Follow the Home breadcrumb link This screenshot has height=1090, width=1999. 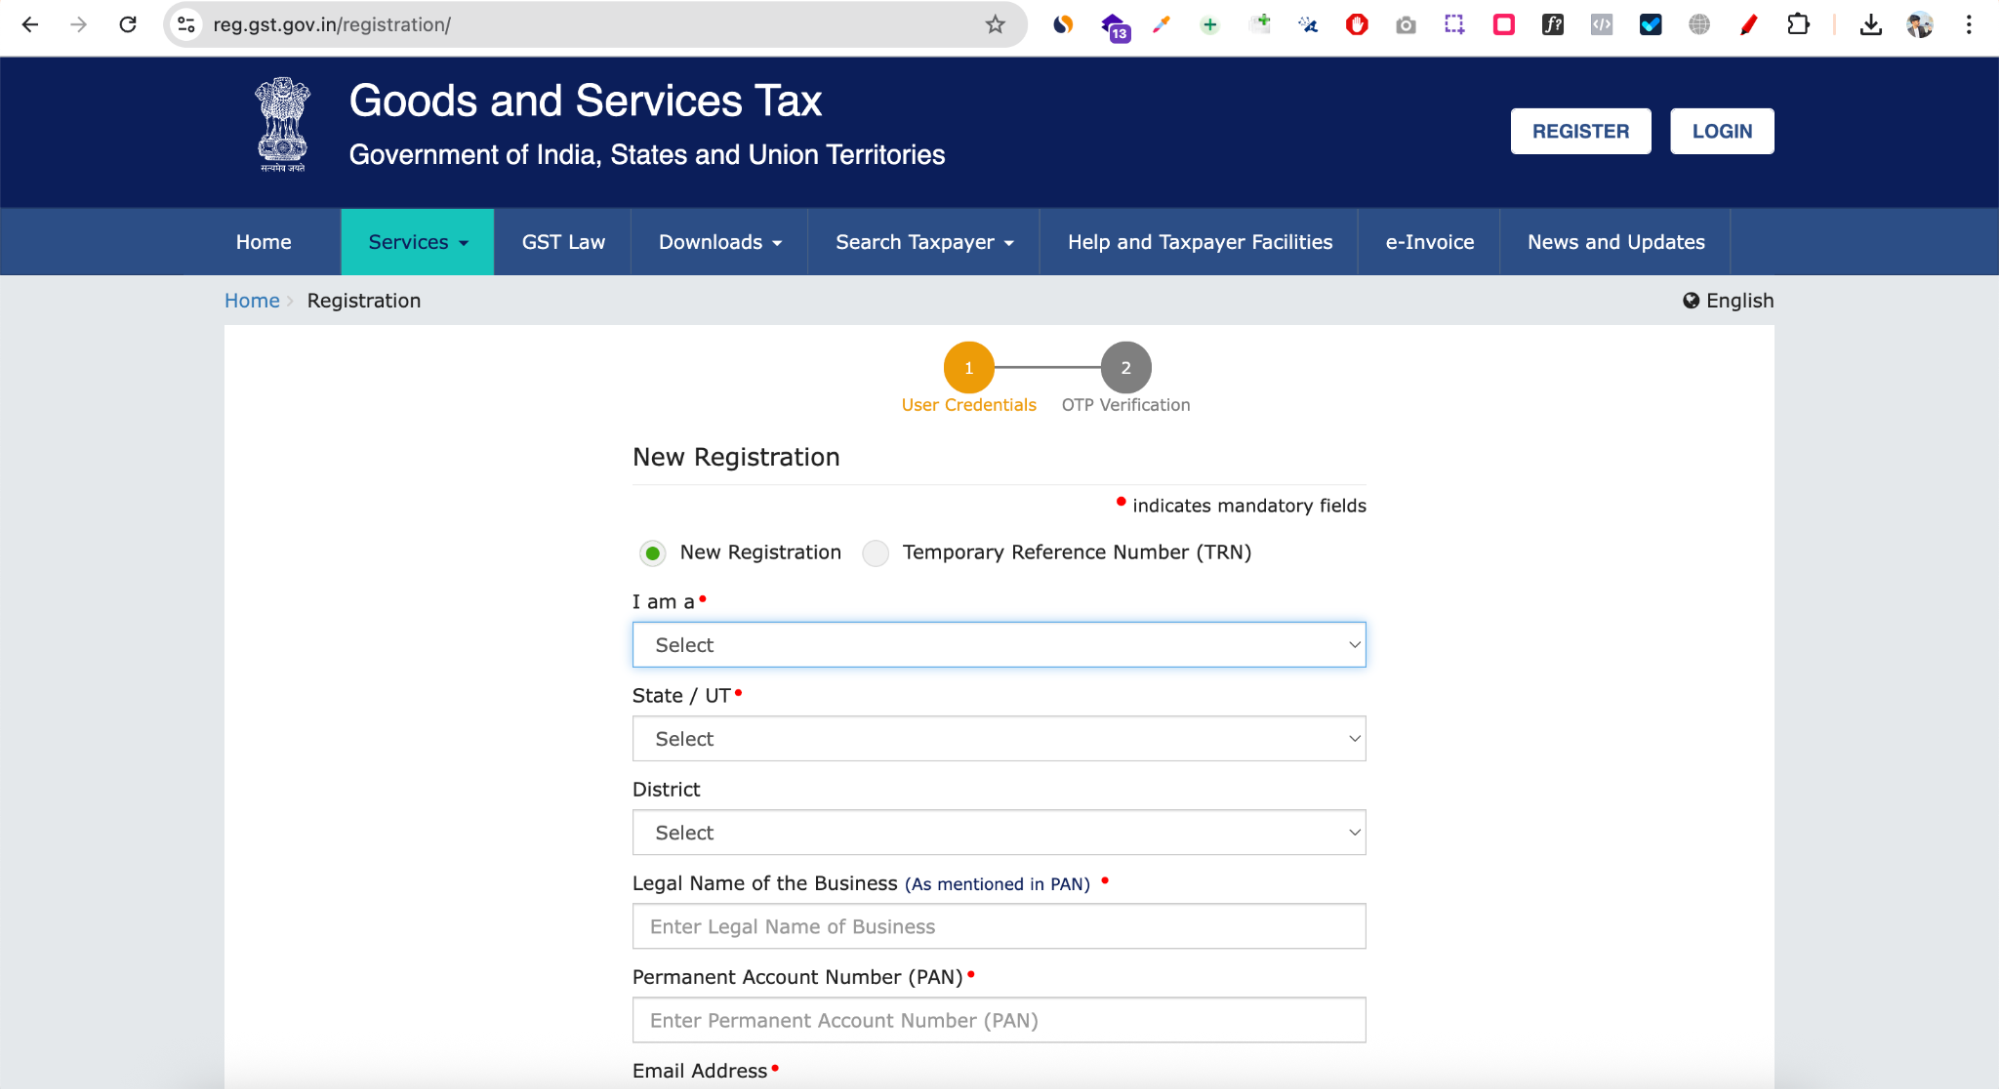251,300
